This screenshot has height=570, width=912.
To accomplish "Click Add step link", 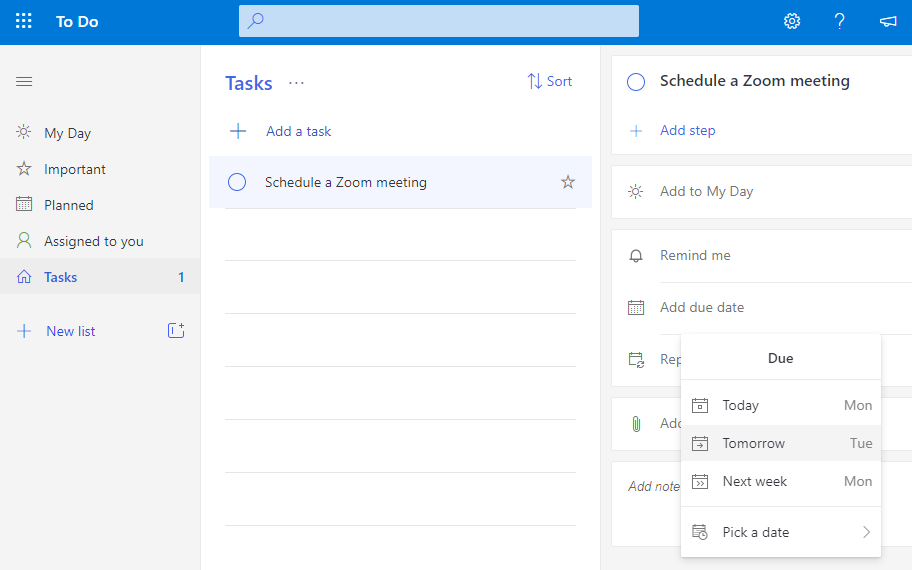I will (x=687, y=130).
